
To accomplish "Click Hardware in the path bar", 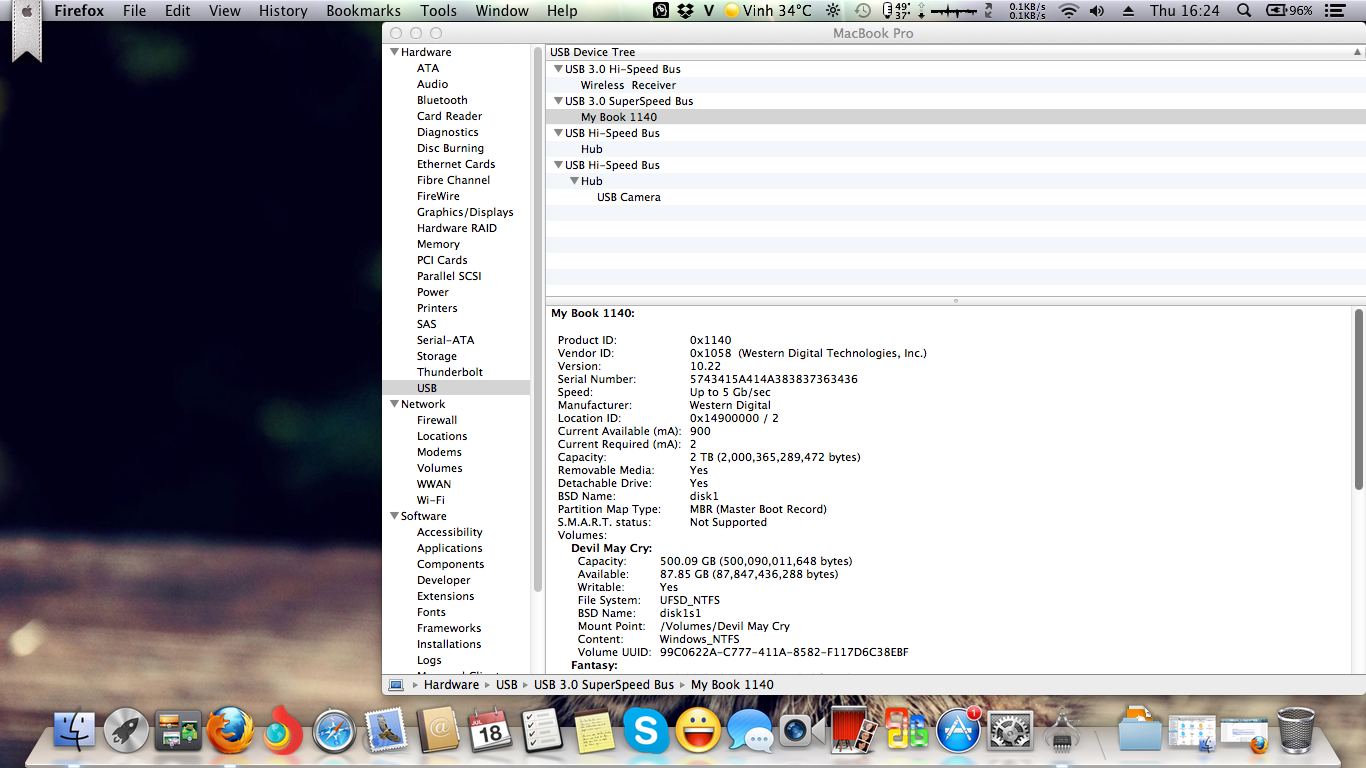I will tap(451, 685).
